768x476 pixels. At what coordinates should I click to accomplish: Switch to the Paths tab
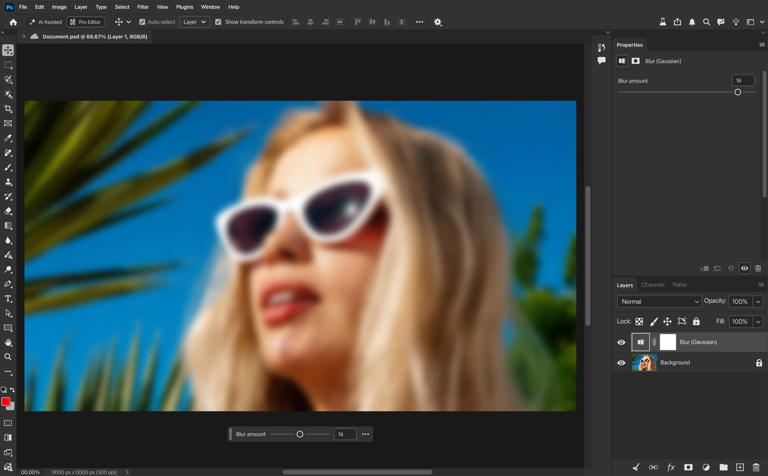[x=679, y=285]
